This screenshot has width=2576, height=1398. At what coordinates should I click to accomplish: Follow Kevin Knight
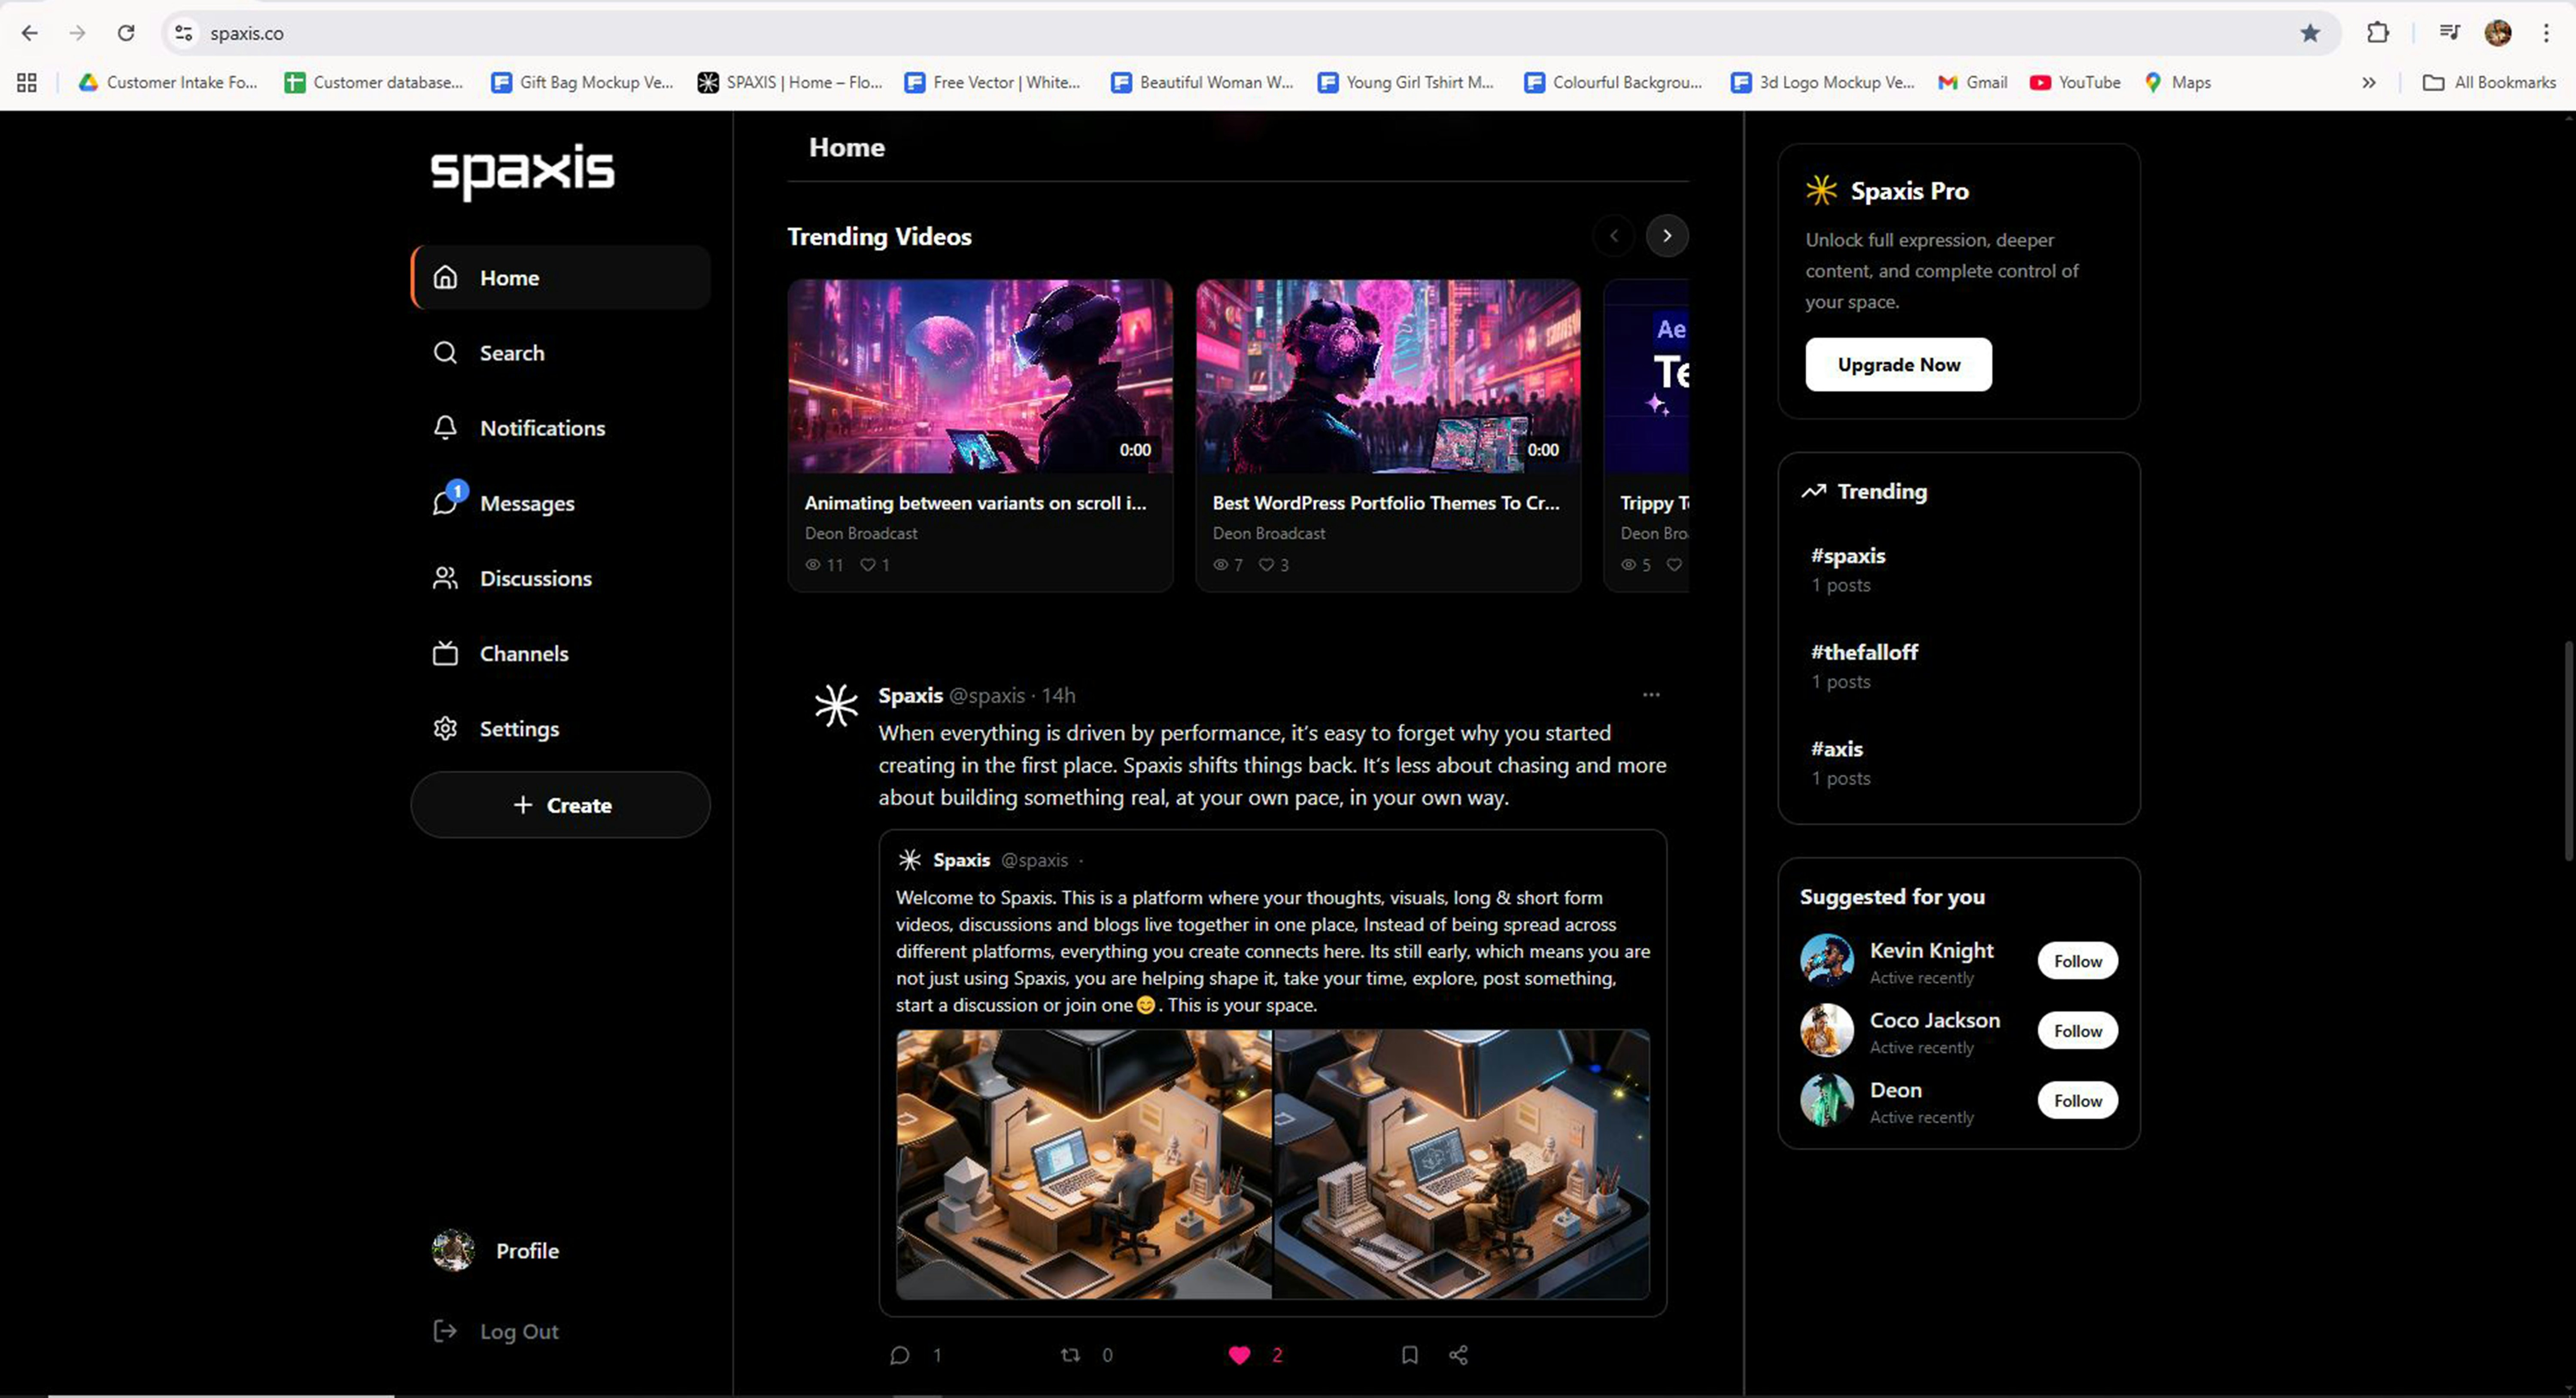(x=2077, y=961)
